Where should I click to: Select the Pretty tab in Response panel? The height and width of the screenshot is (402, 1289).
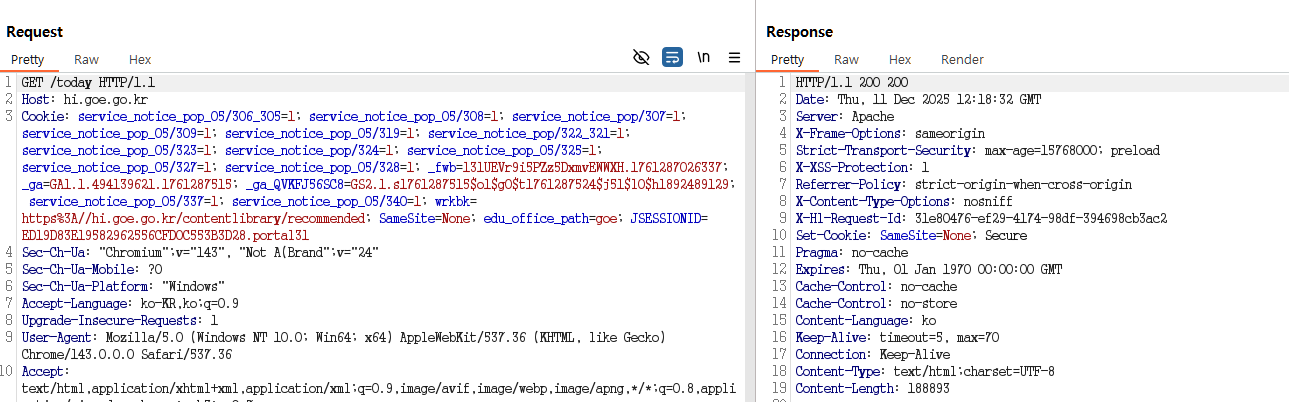click(787, 60)
